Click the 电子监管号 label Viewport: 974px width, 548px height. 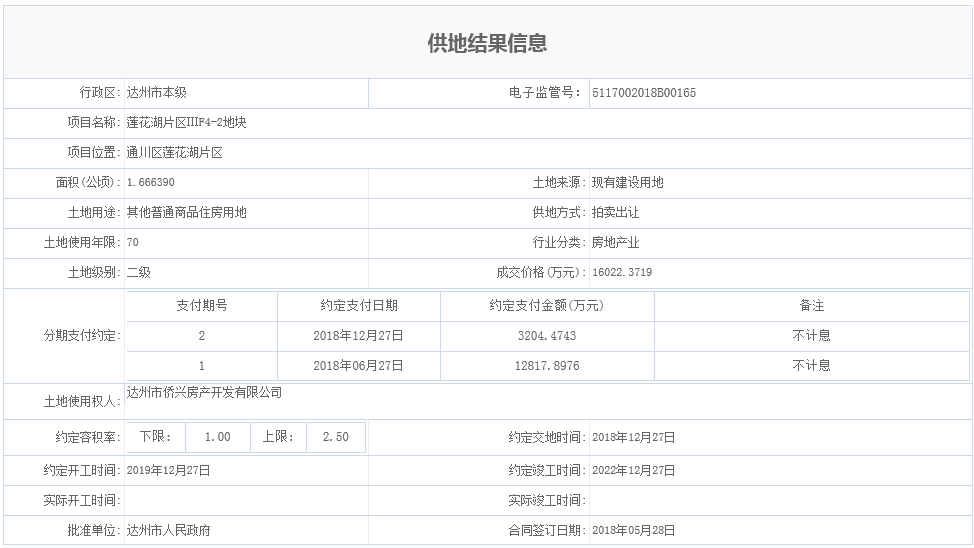(x=545, y=93)
